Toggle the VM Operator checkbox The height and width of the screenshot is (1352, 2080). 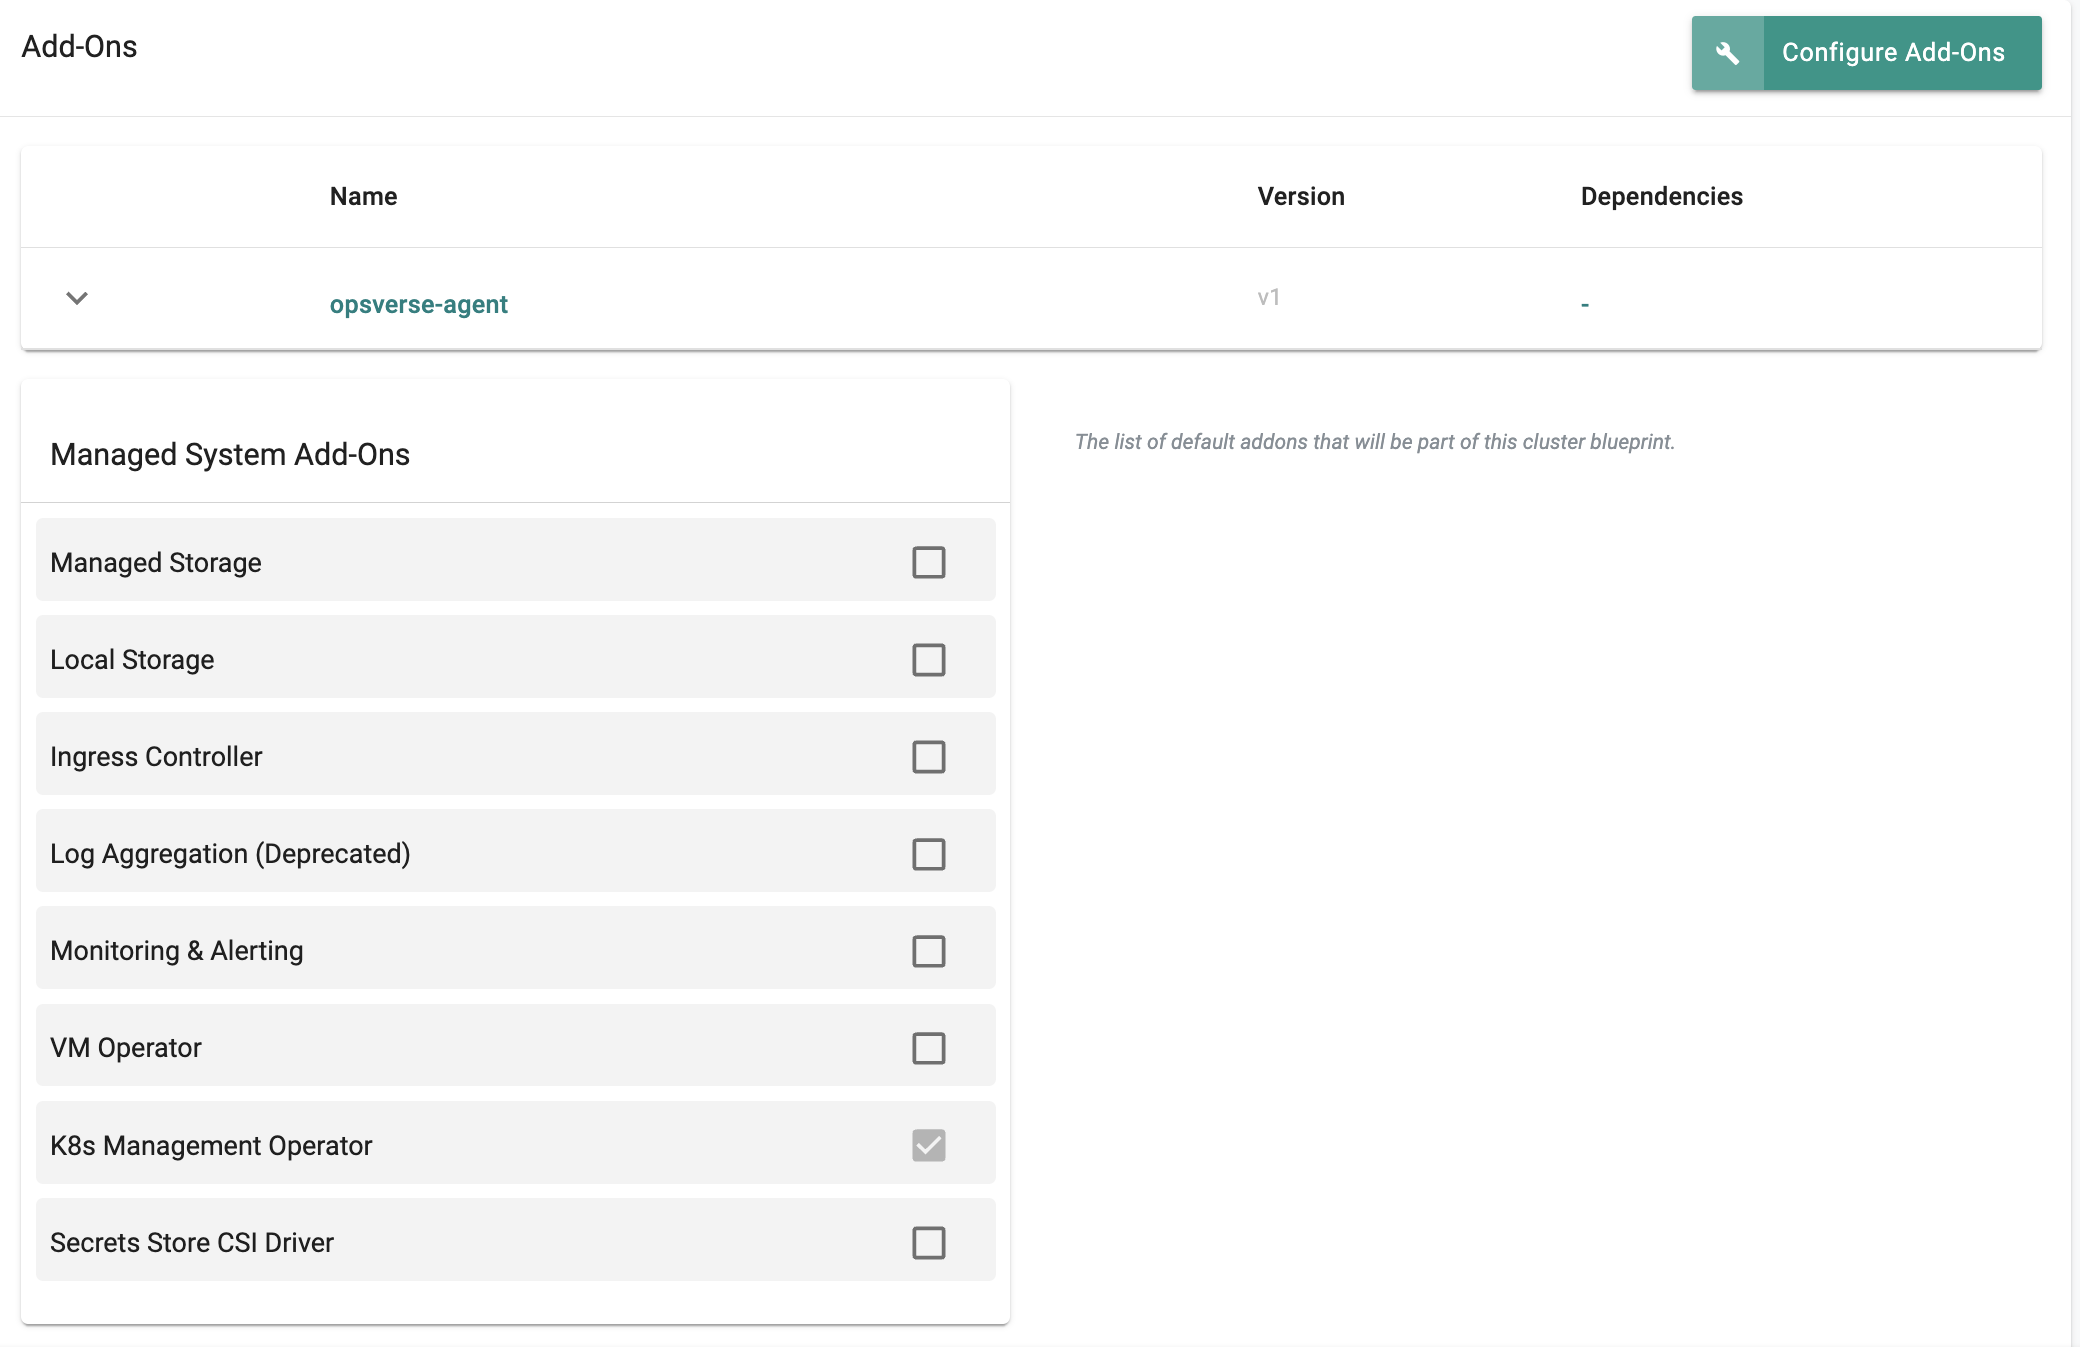(x=929, y=1047)
